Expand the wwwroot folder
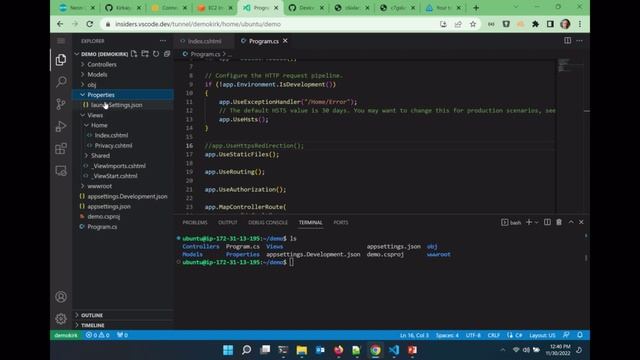 [x=99, y=186]
